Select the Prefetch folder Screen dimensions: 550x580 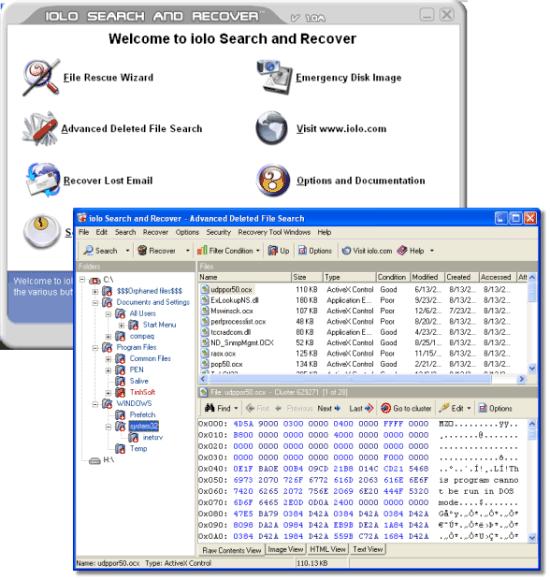[142, 415]
